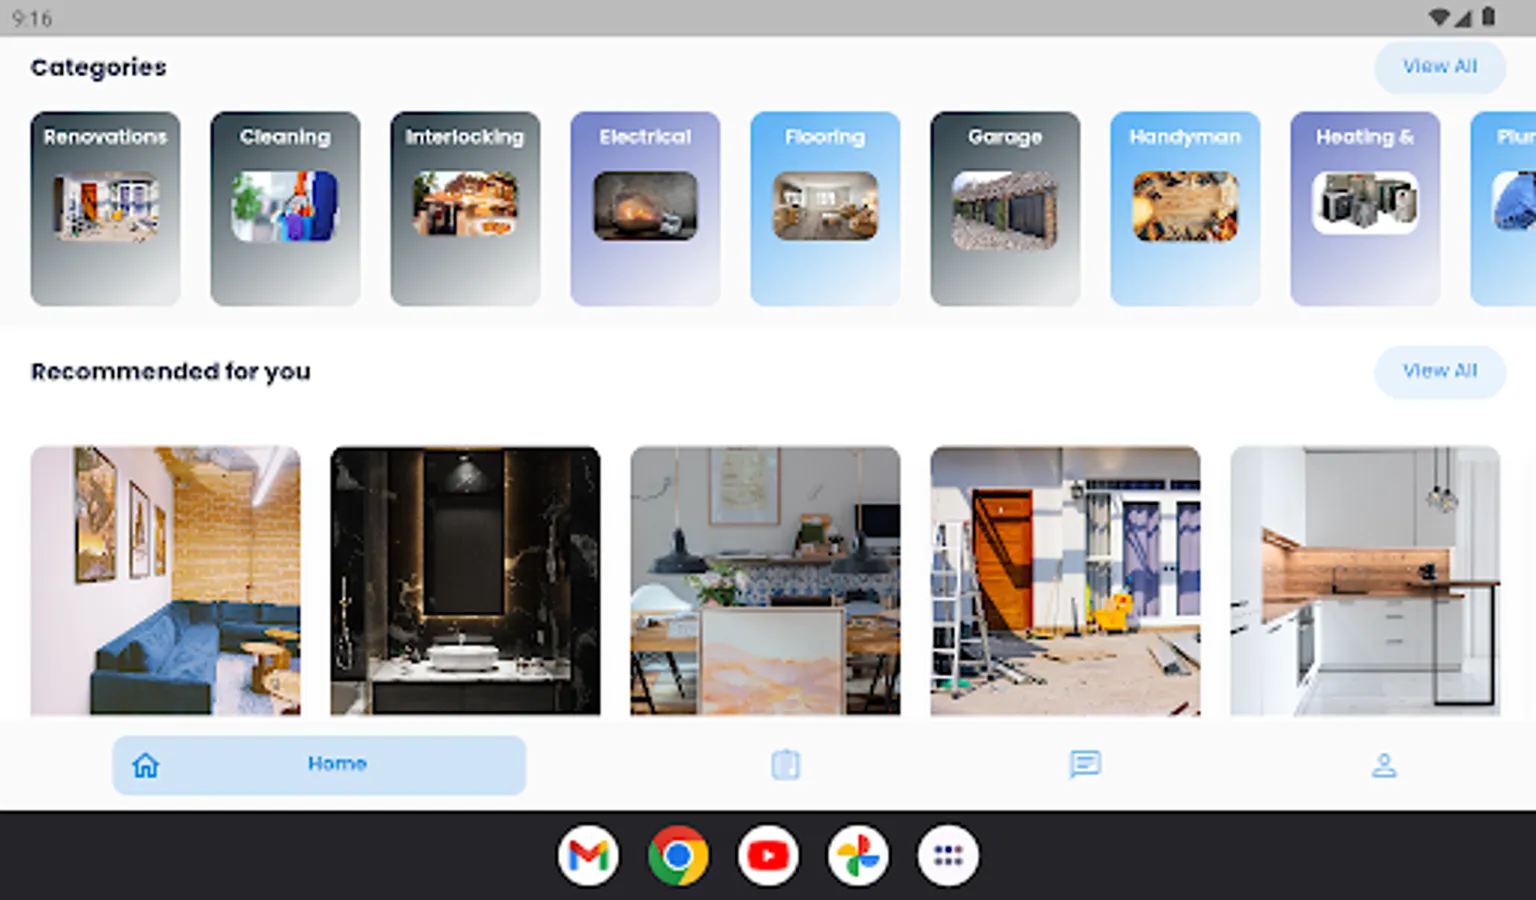Select the Interlocking category card
This screenshot has width=1536, height=900.
coord(465,208)
